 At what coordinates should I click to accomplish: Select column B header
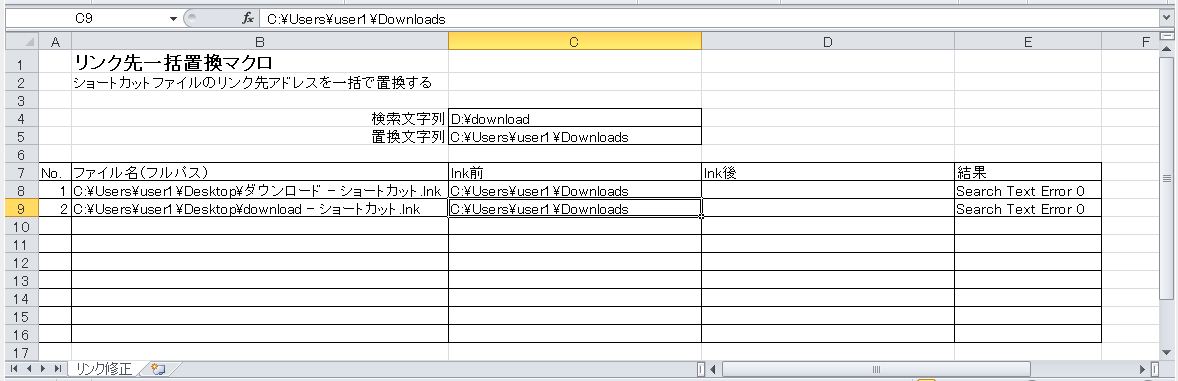pyautogui.click(x=260, y=42)
